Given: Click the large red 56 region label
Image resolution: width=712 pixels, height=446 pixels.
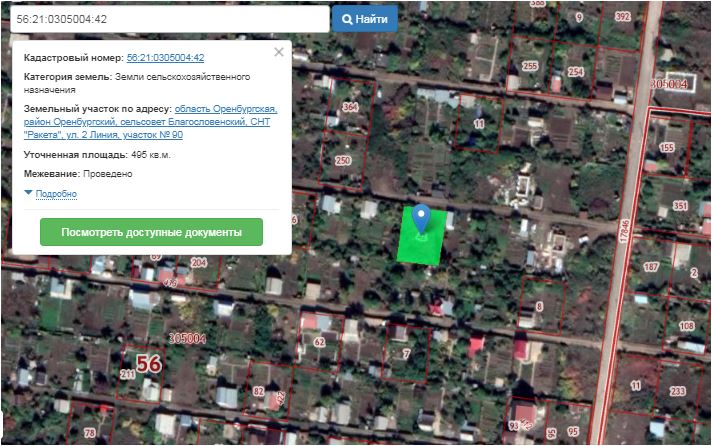Looking at the screenshot, I should coord(149,363).
